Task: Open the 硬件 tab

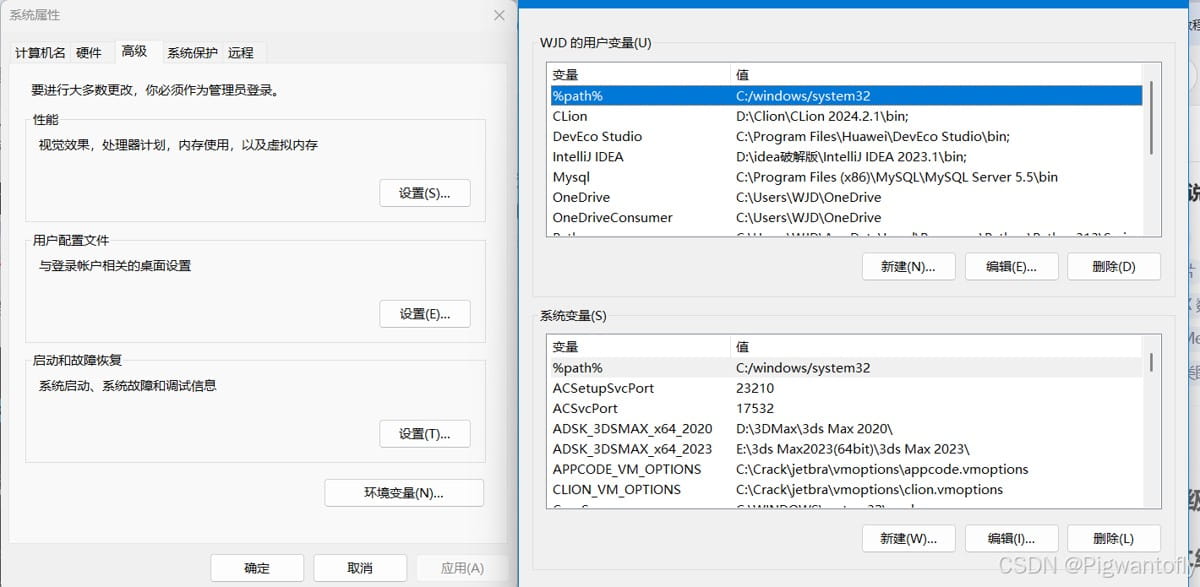Action: pyautogui.click(x=89, y=52)
